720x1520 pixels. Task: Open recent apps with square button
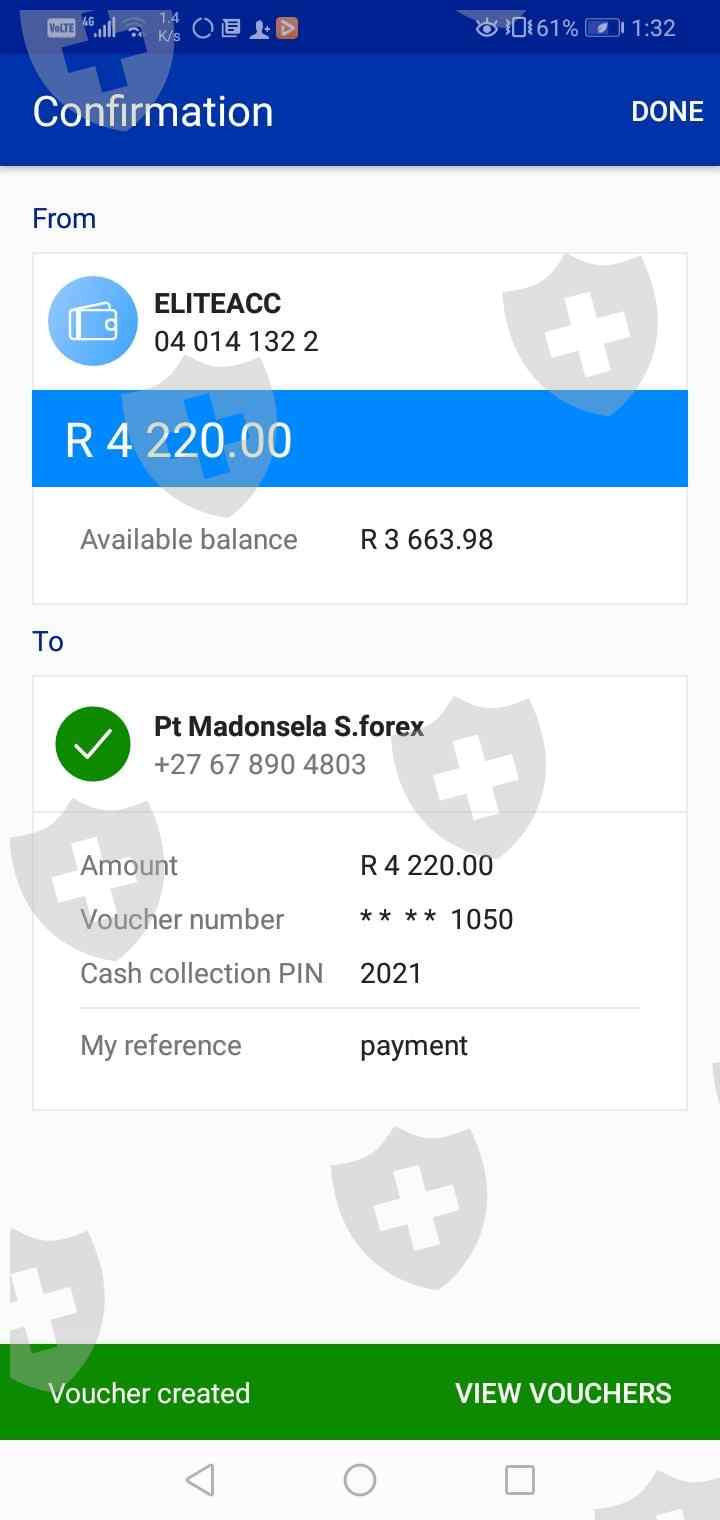tap(519, 1479)
